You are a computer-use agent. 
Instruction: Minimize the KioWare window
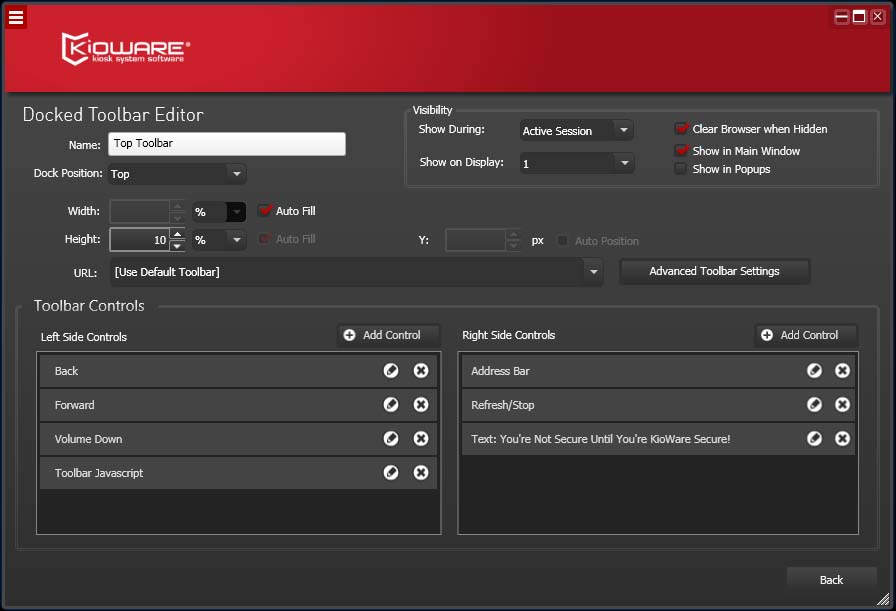[841, 17]
